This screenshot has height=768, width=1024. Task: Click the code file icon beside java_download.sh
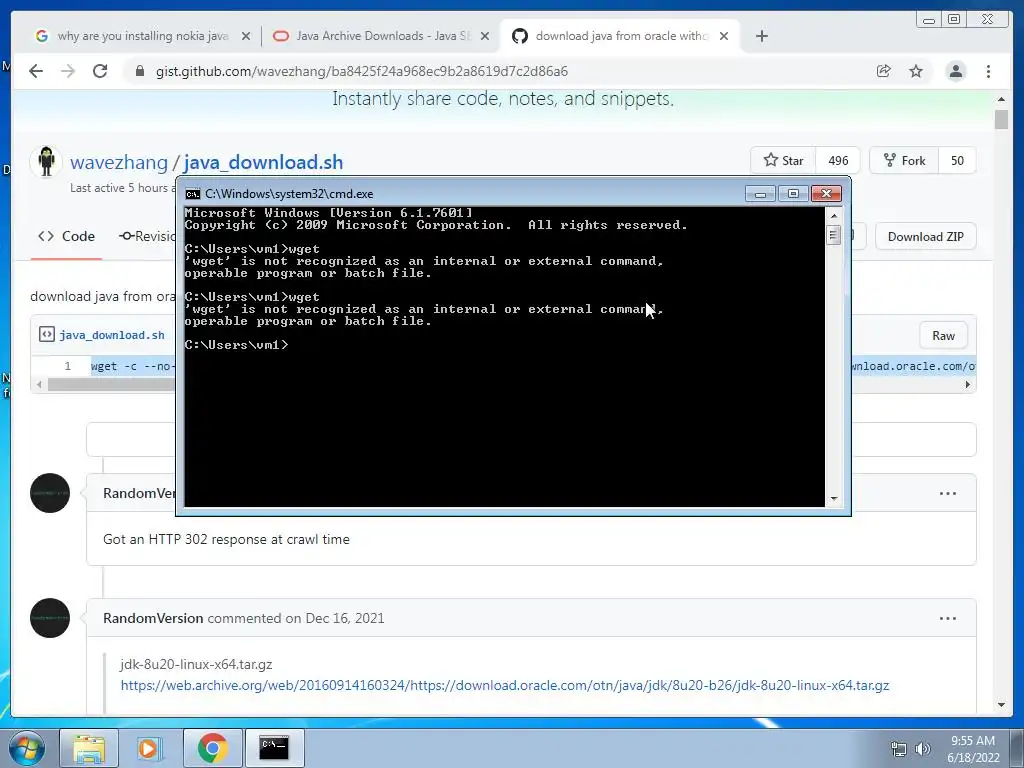[46, 335]
